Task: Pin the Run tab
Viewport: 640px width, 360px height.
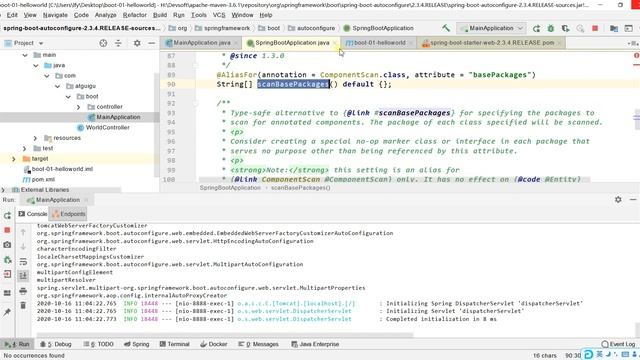Action: pos(7,312)
